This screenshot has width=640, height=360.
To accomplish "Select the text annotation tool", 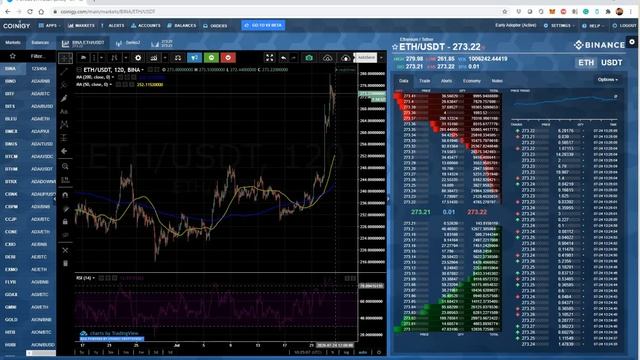I will 64,111.
